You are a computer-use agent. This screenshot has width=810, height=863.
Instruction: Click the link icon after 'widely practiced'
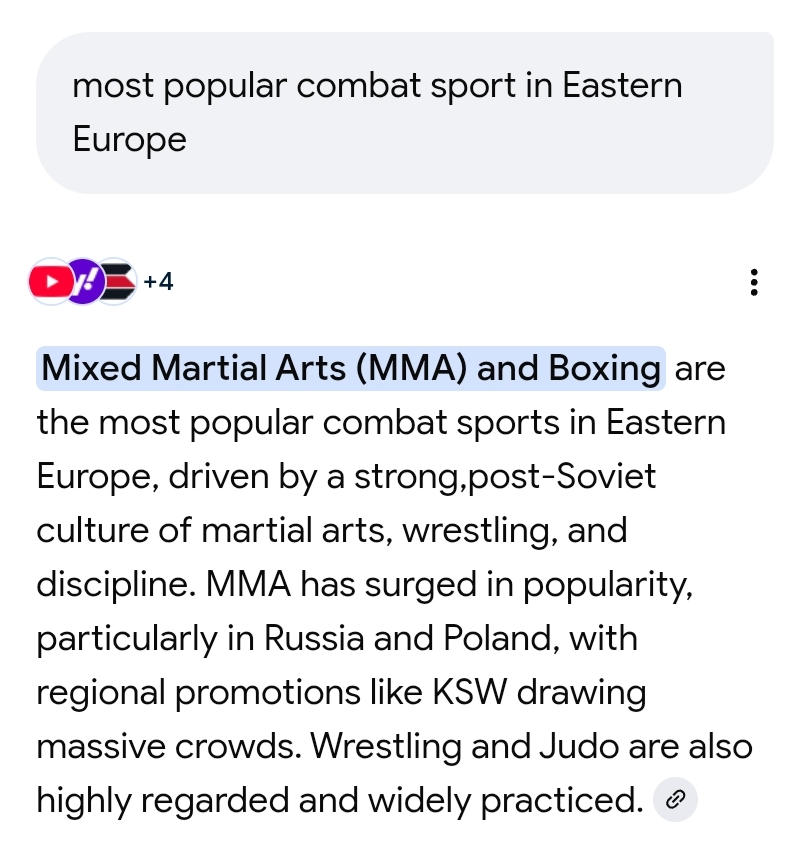[675, 799]
